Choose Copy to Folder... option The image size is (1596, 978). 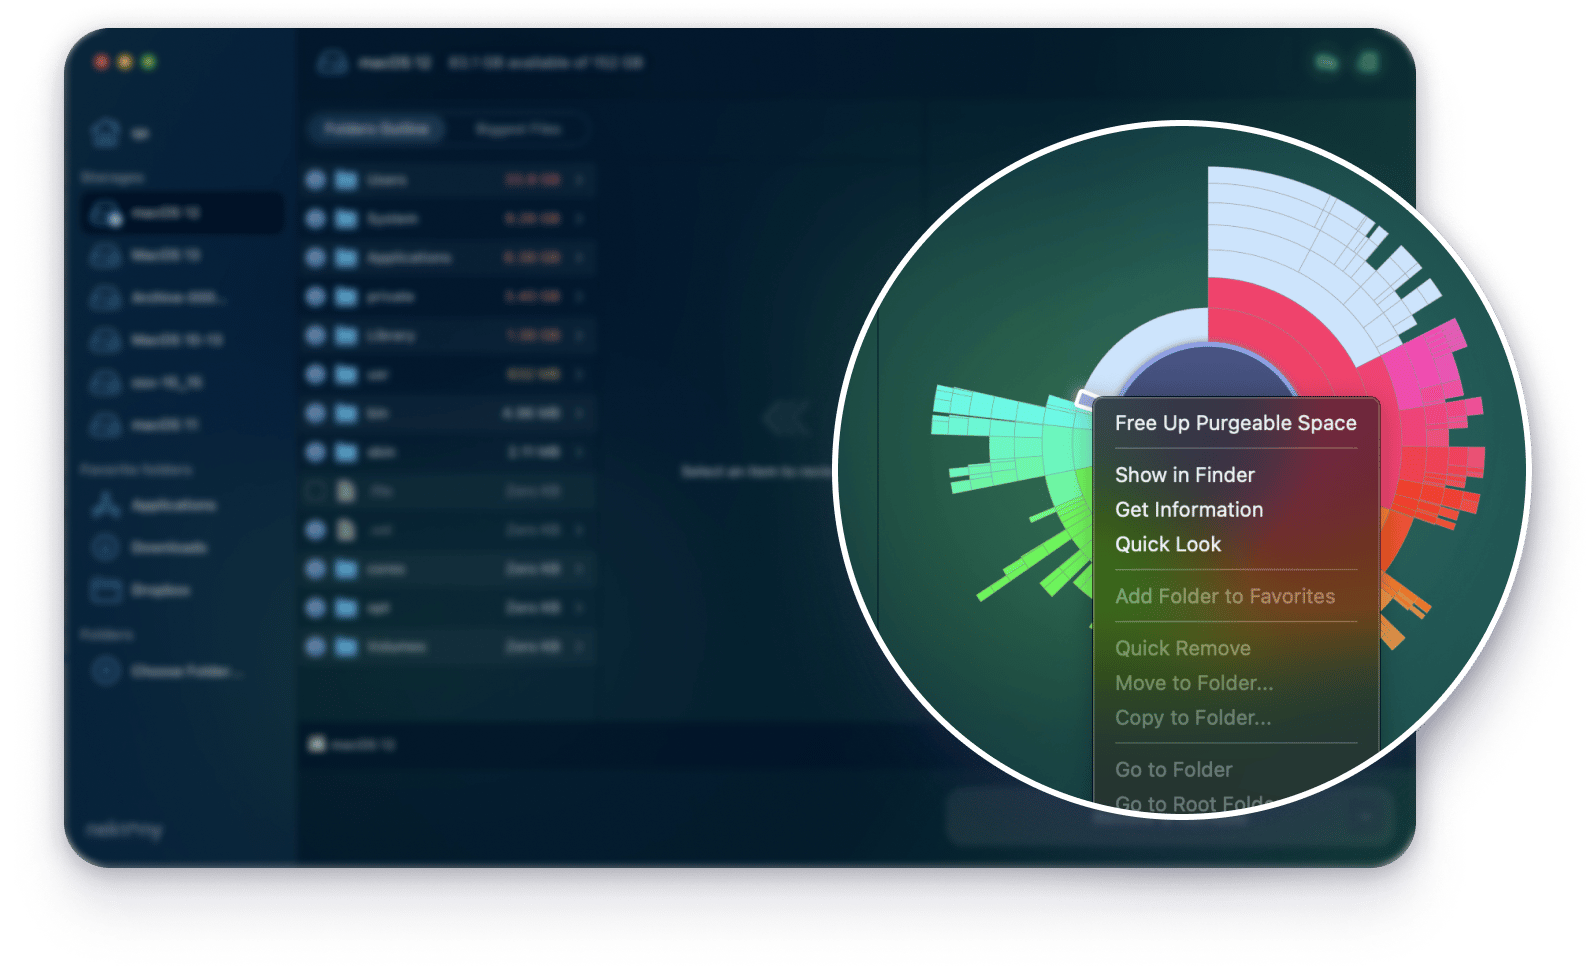pyautogui.click(x=1193, y=719)
